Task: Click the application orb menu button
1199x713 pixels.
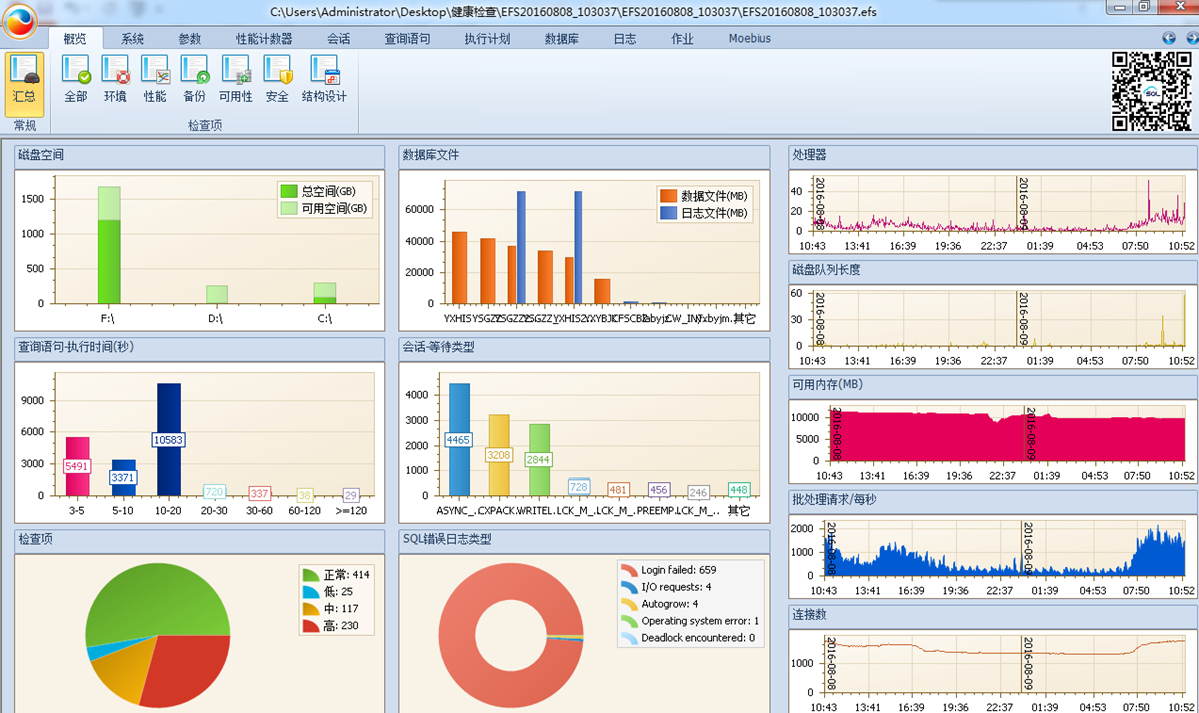Action: (19, 21)
